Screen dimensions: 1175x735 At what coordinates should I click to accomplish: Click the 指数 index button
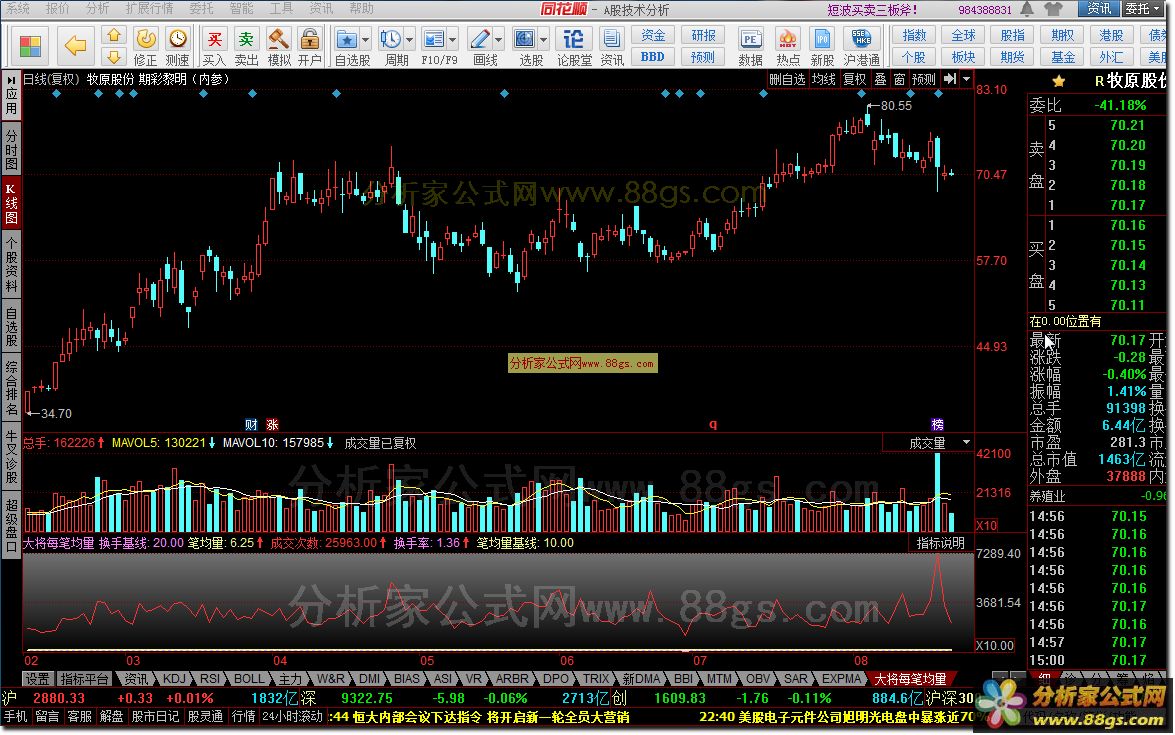tap(913, 35)
